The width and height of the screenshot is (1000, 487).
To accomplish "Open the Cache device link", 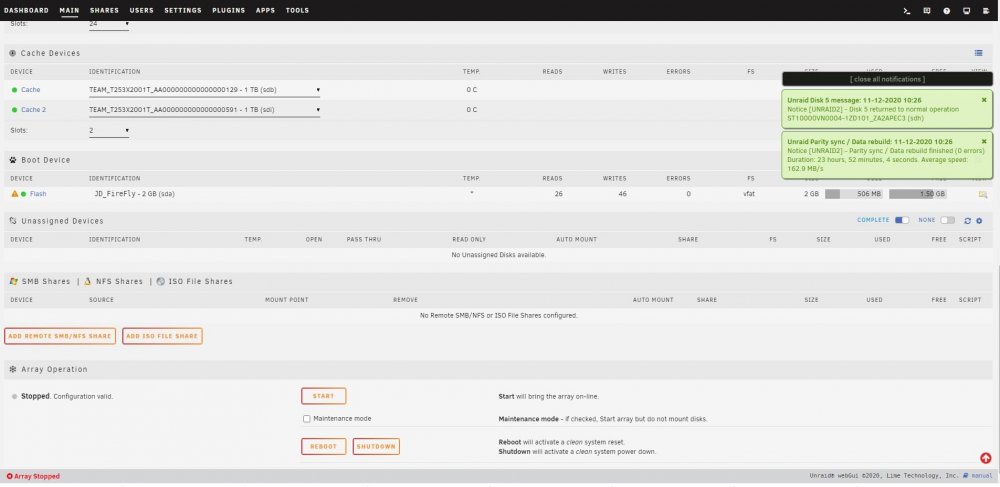I will (x=31, y=90).
